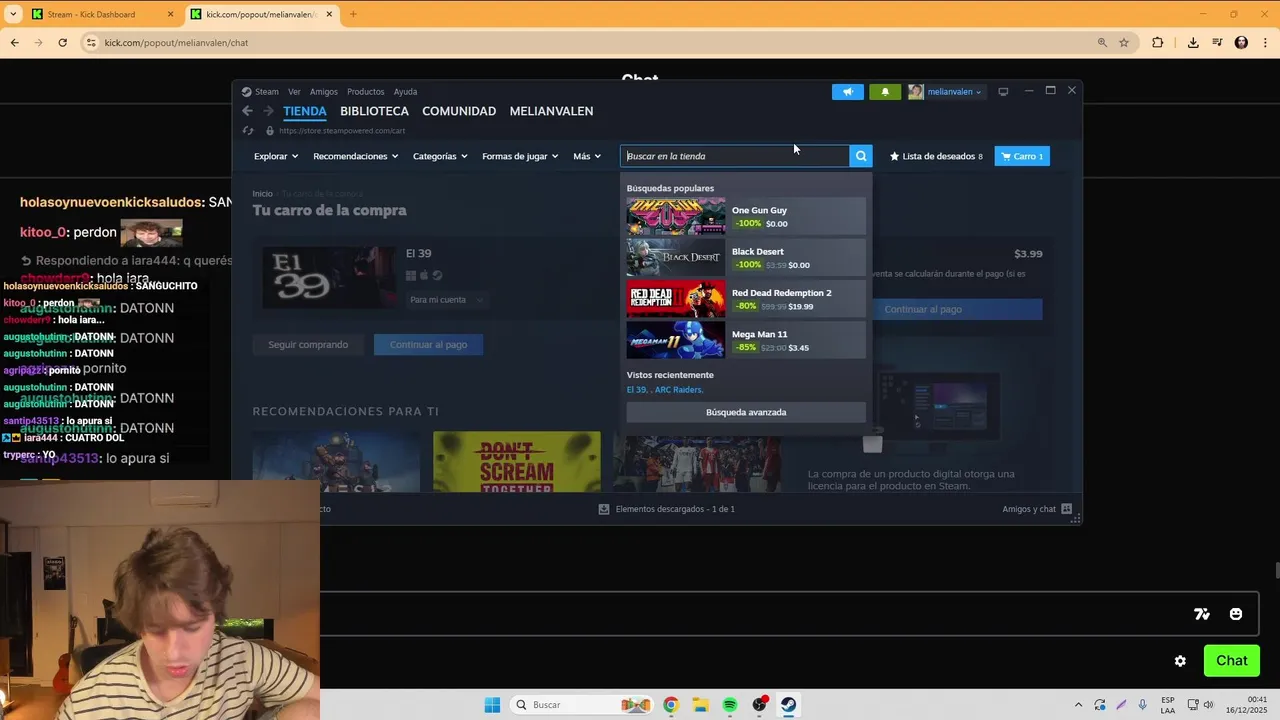Open Spotify from the taskbar
Image resolution: width=1280 pixels, height=720 pixels.
tap(730, 705)
